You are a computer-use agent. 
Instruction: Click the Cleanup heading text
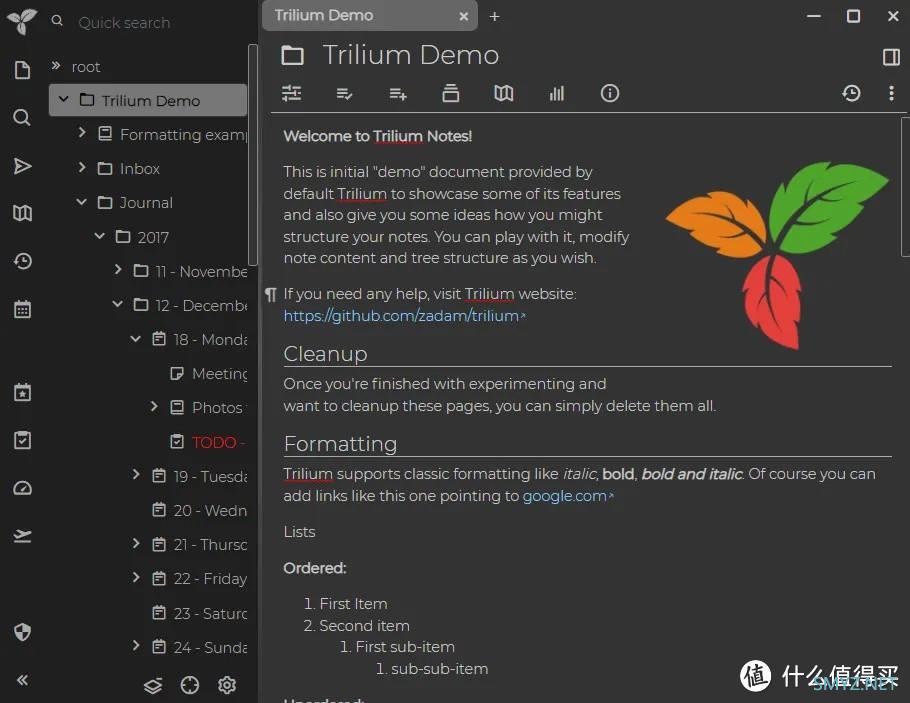[x=326, y=354]
